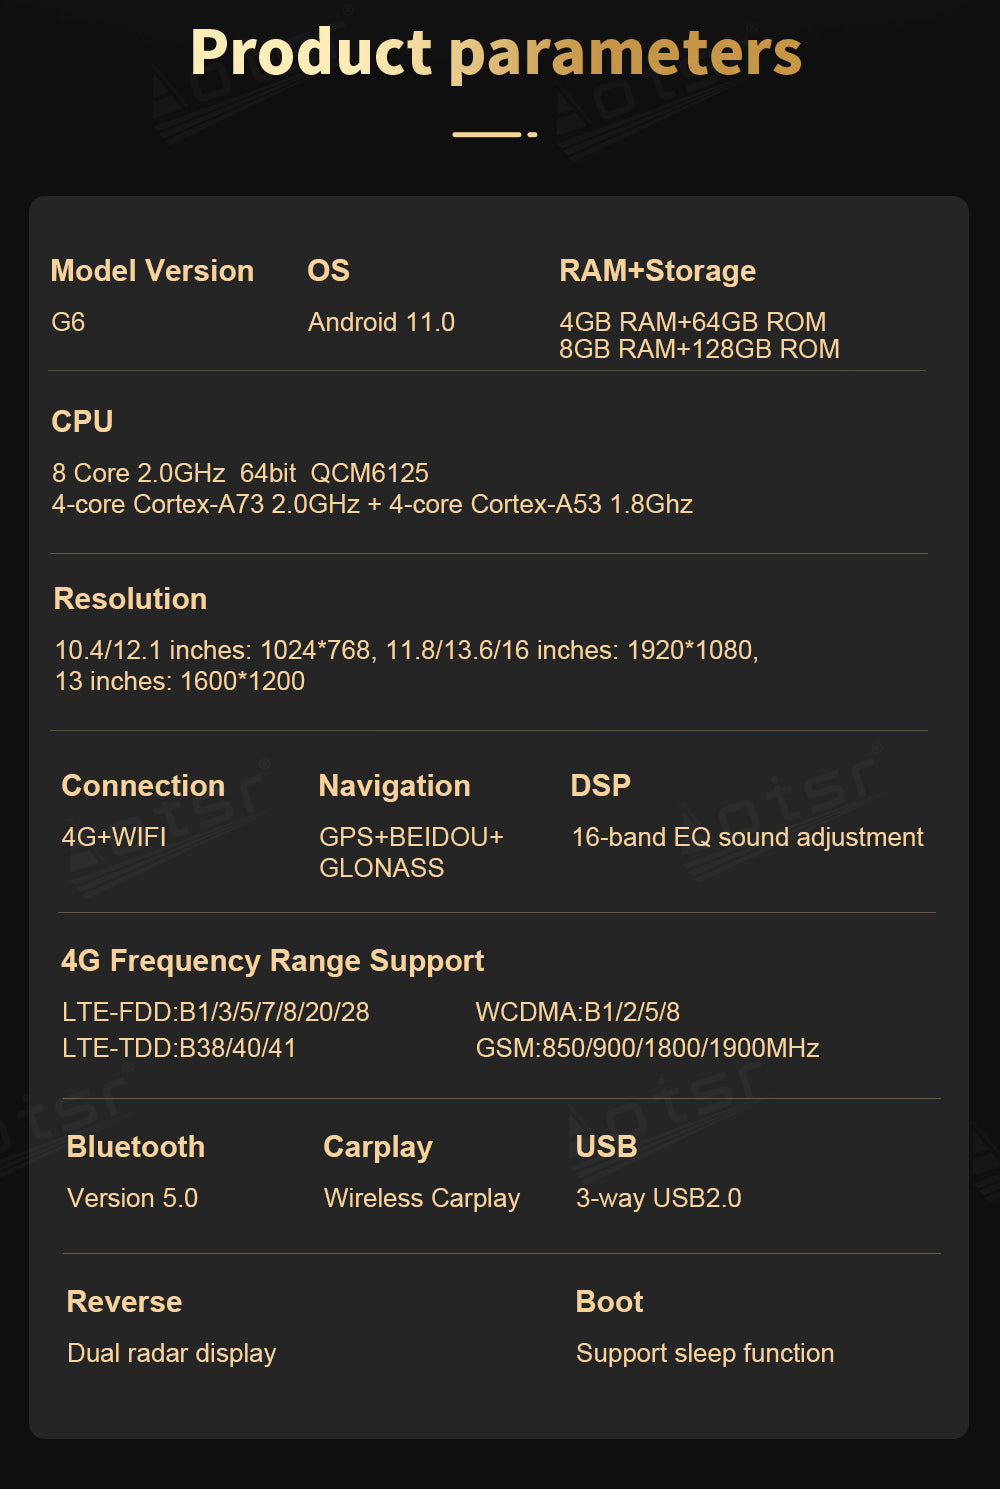Select the G6 model value
Screen dimensions: 1000x1489
point(68,323)
